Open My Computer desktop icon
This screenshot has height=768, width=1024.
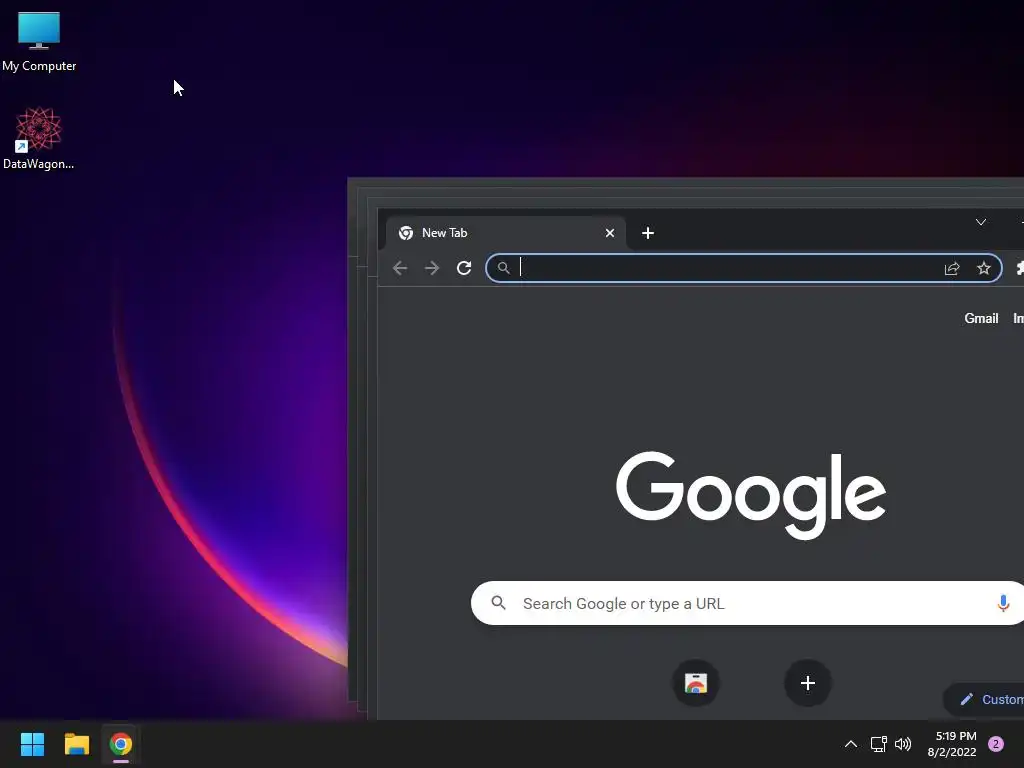[x=39, y=42]
